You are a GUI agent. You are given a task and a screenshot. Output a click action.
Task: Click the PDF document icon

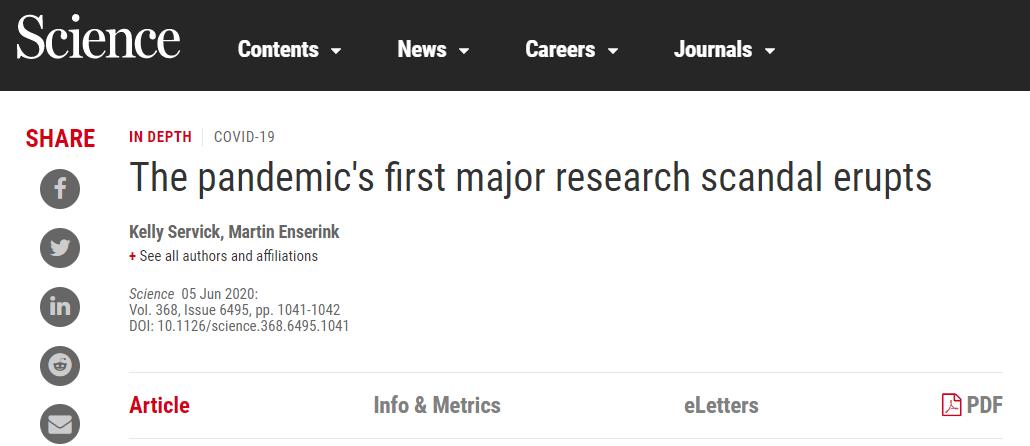pos(952,405)
